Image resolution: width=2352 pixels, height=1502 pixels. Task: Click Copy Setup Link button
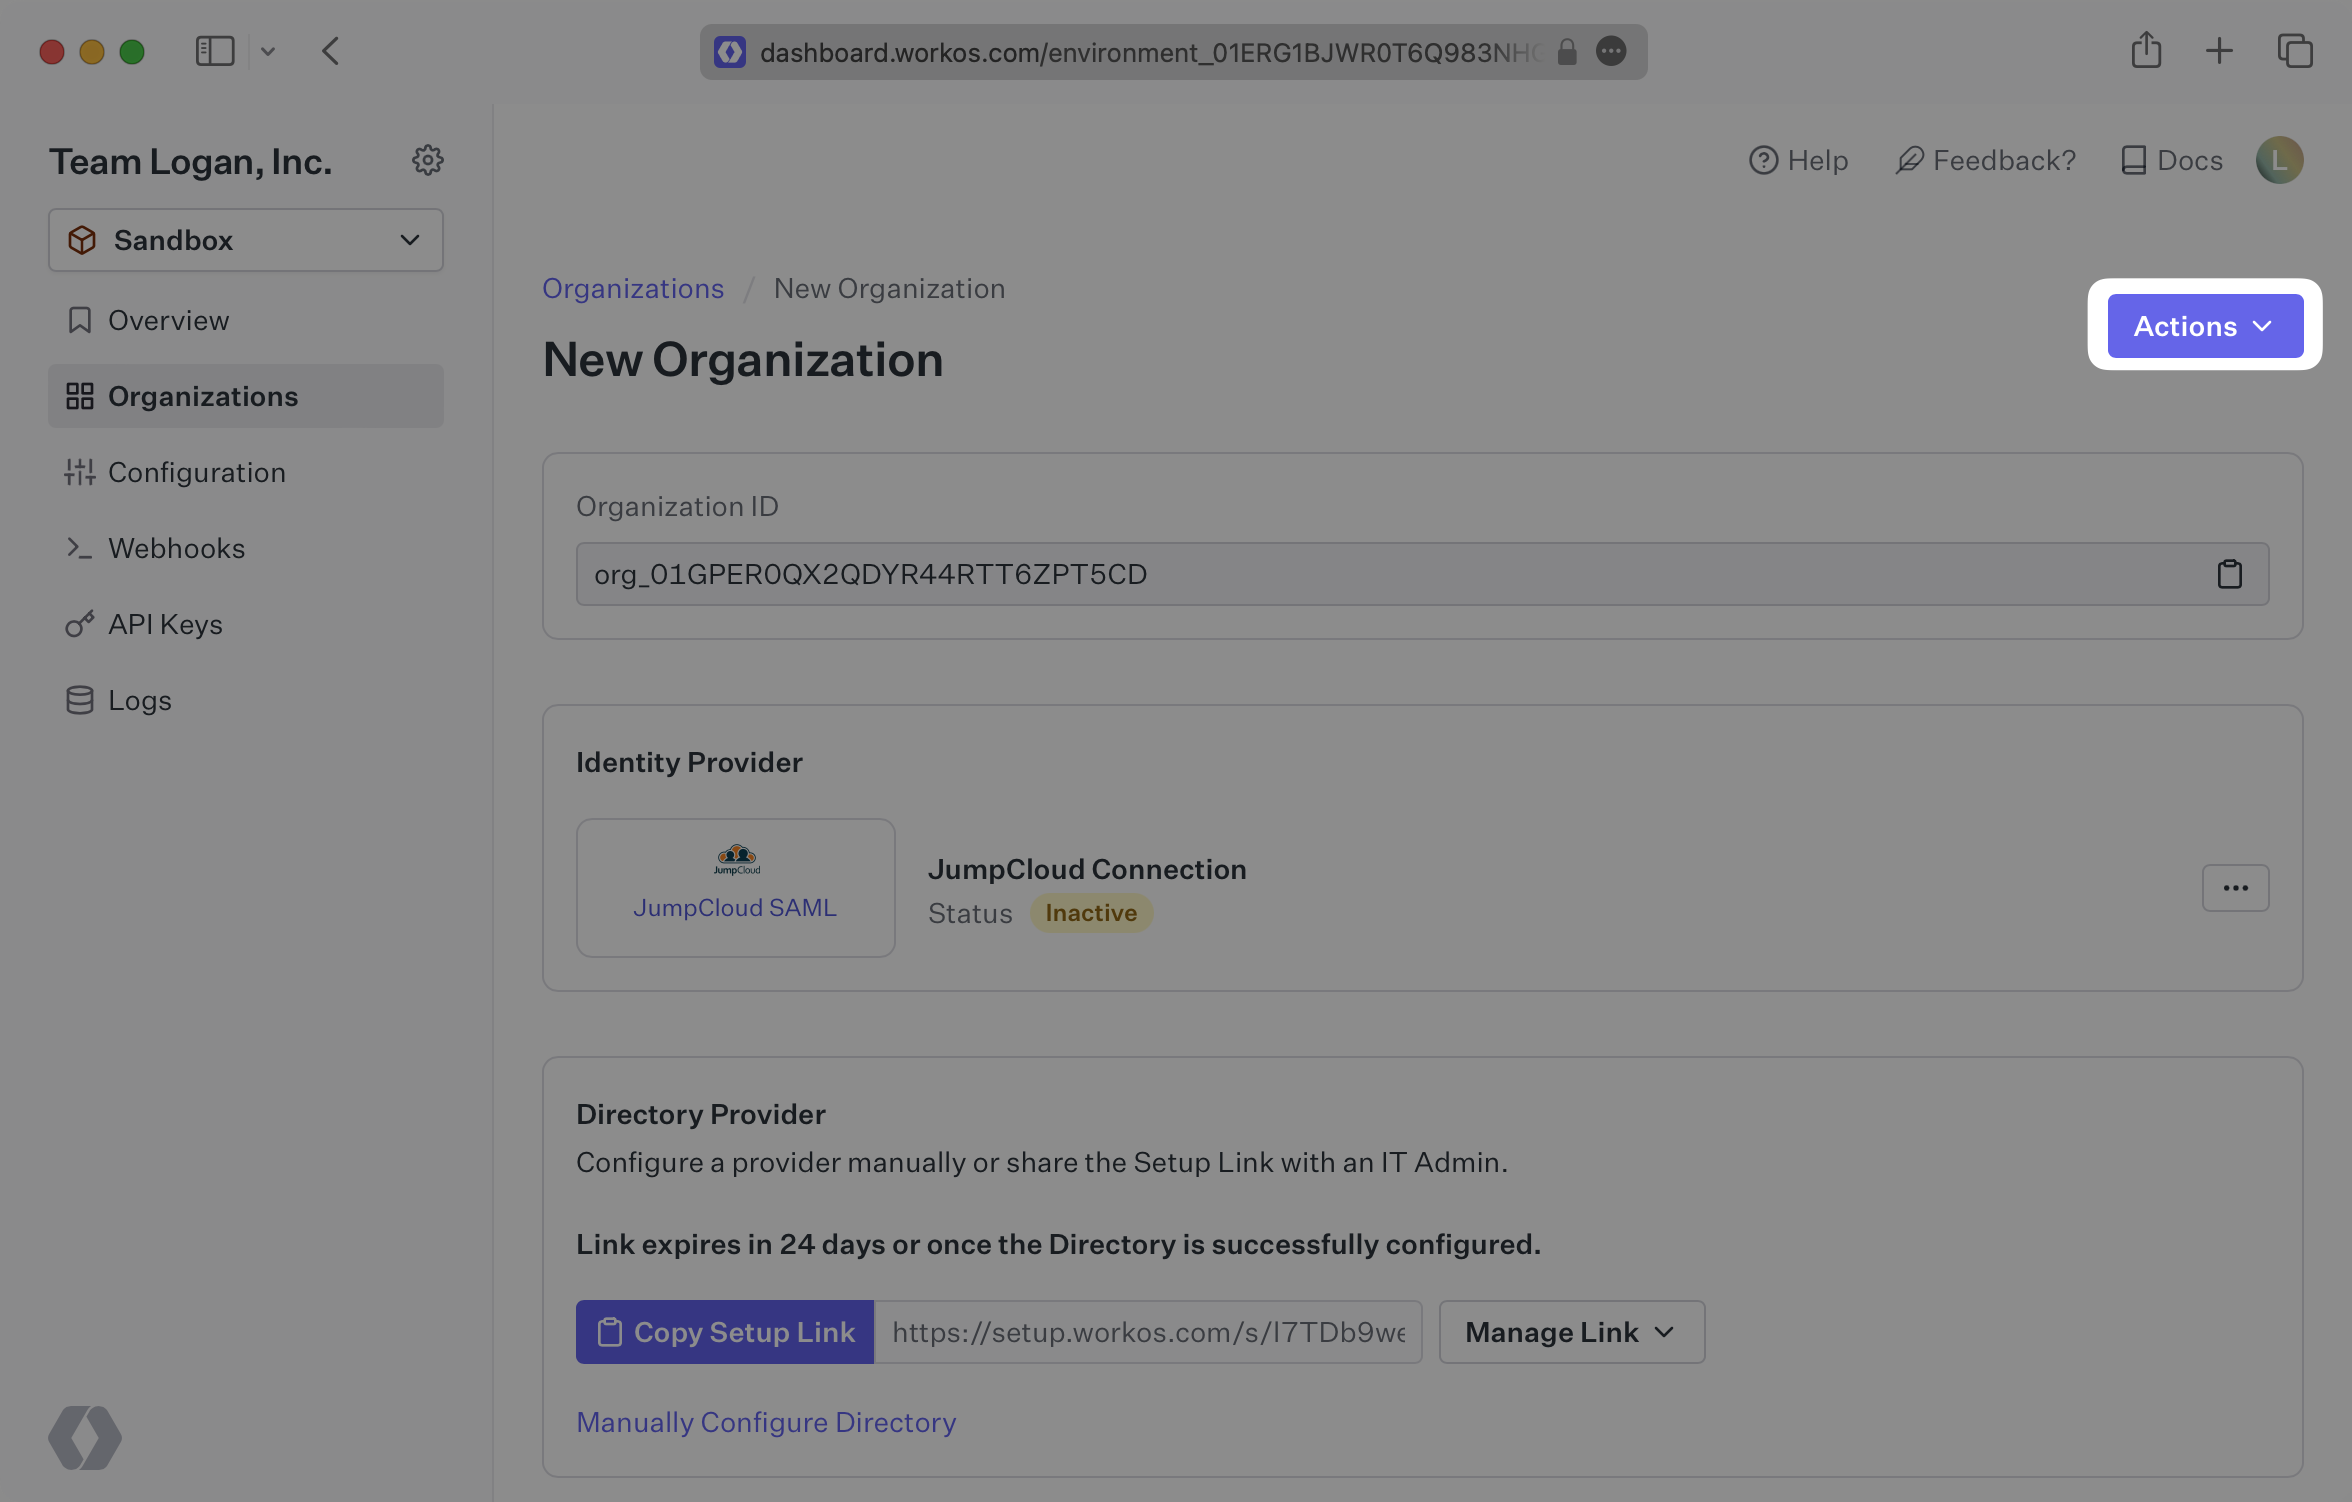tap(725, 1331)
